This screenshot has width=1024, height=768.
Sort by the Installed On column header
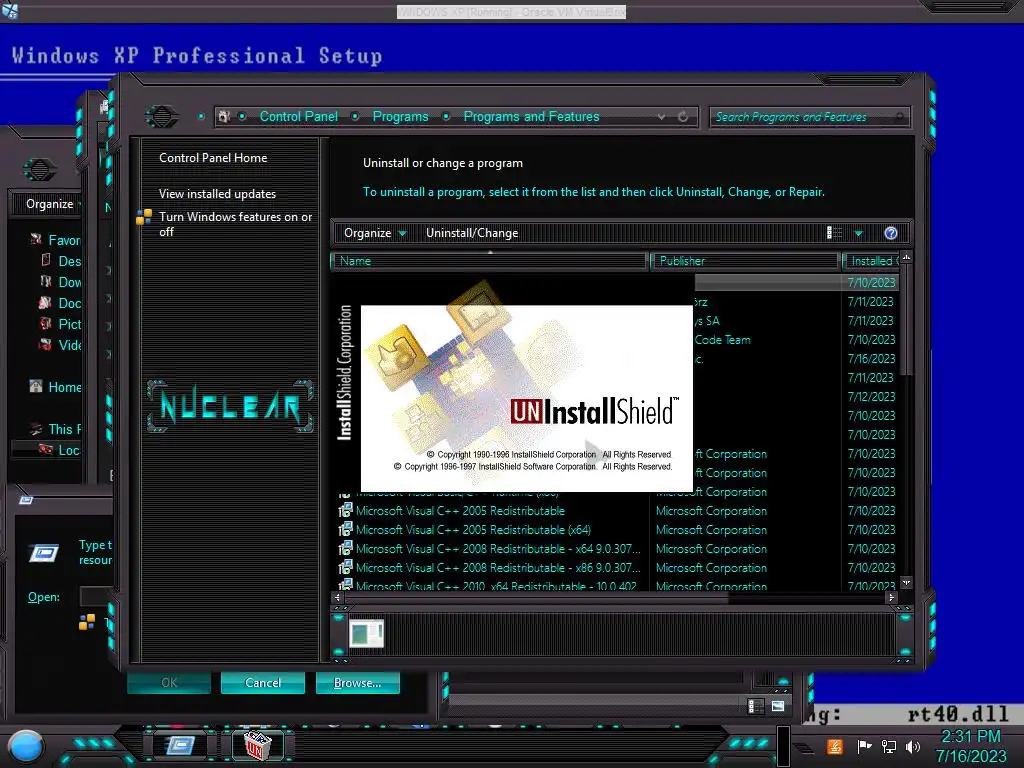(871, 261)
